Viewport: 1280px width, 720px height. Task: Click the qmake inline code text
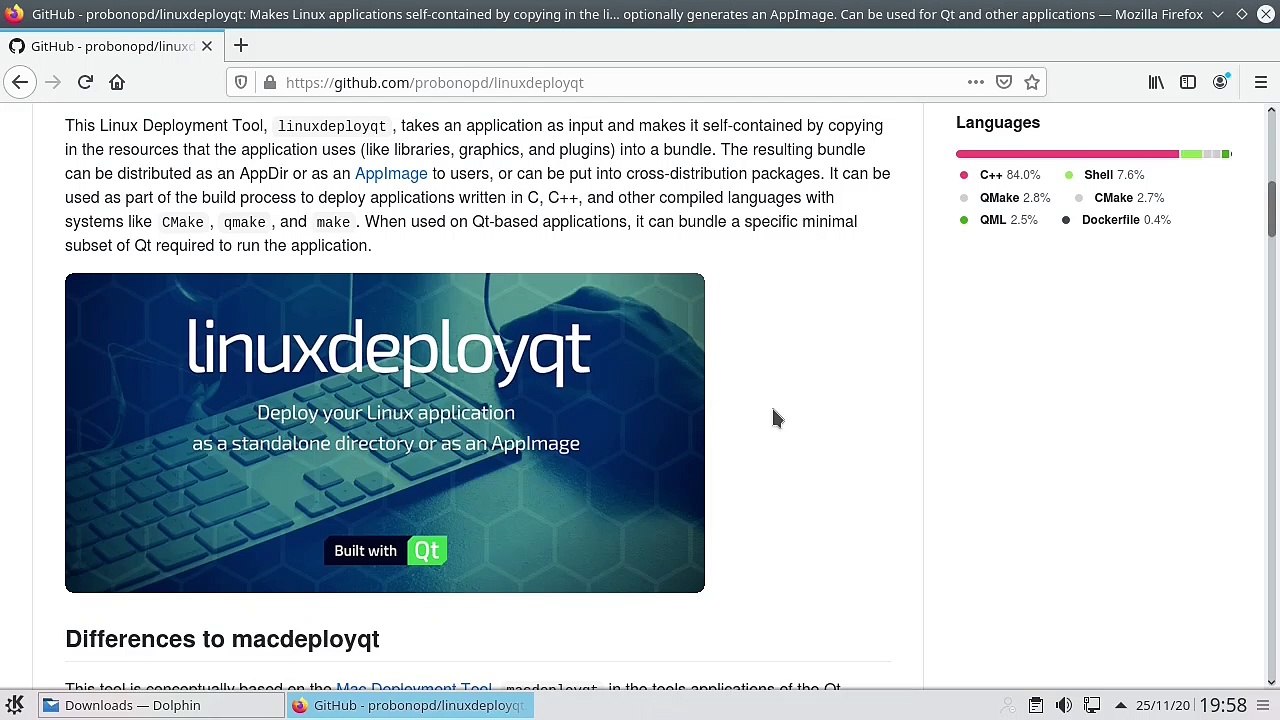(245, 222)
